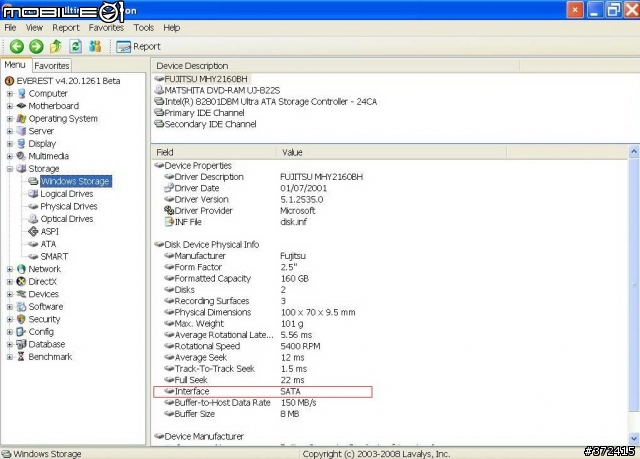Expand the Multimedia tree node
This screenshot has height=459, width=640.
tap(10, 156)
